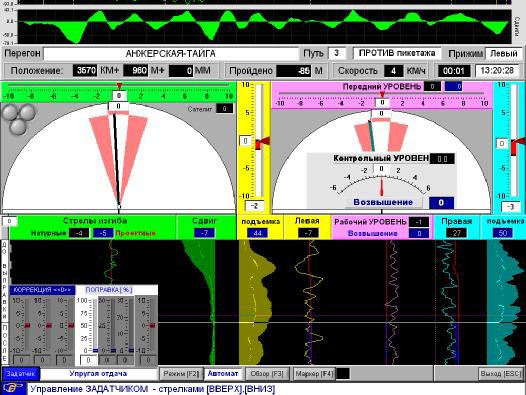Image resolution: width=526 pixels, height=395 pixels.
Task: Click the Проектные value -5
Action: point(103,233)
